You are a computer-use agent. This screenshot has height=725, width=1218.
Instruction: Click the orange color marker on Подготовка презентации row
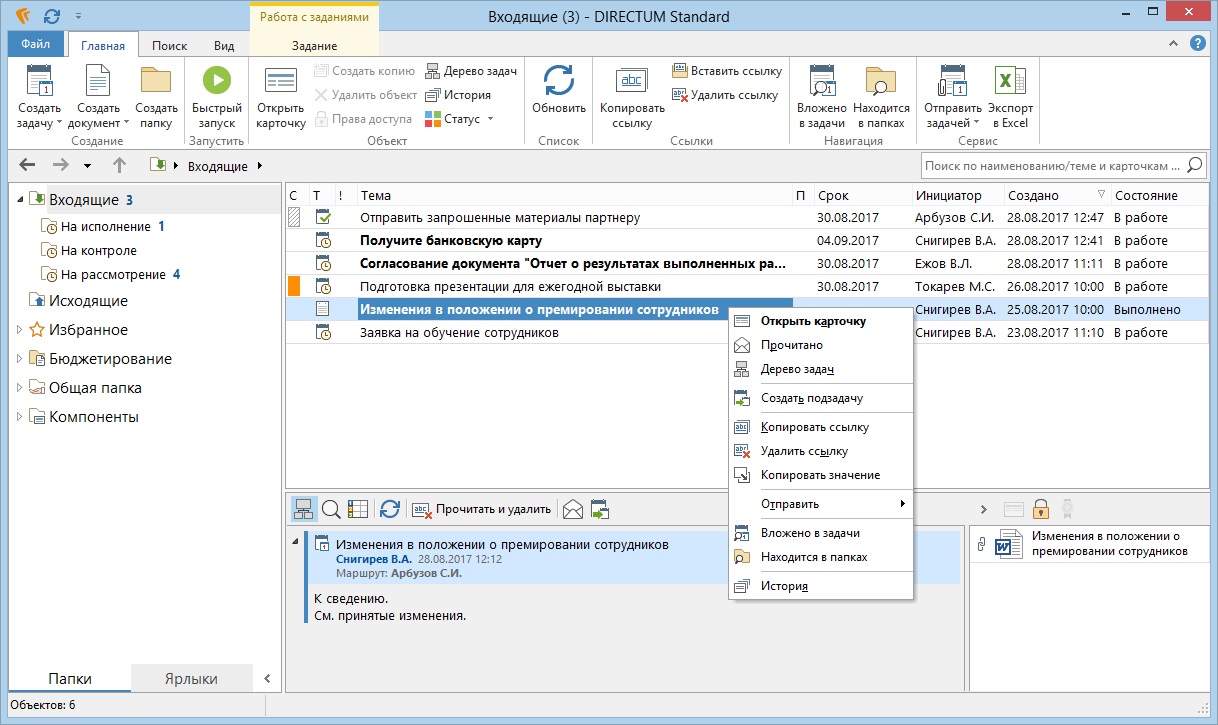coord(294,286)
